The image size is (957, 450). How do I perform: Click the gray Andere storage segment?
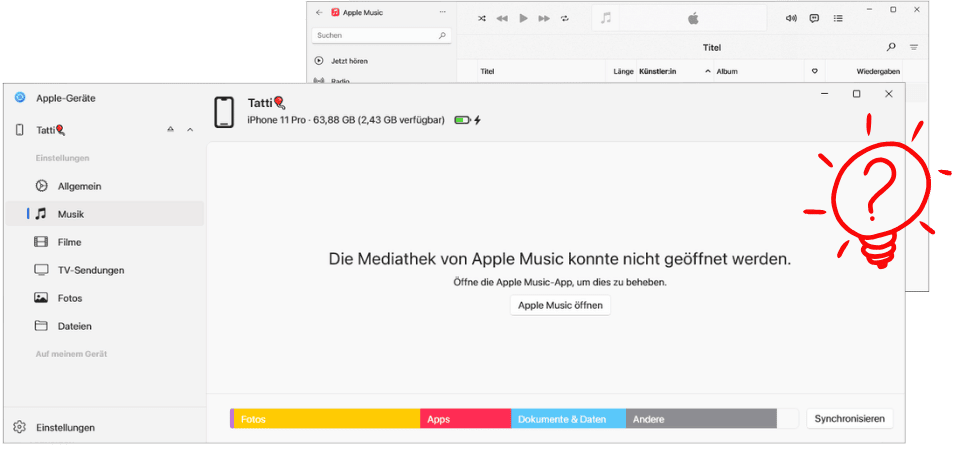click(701, 419)
